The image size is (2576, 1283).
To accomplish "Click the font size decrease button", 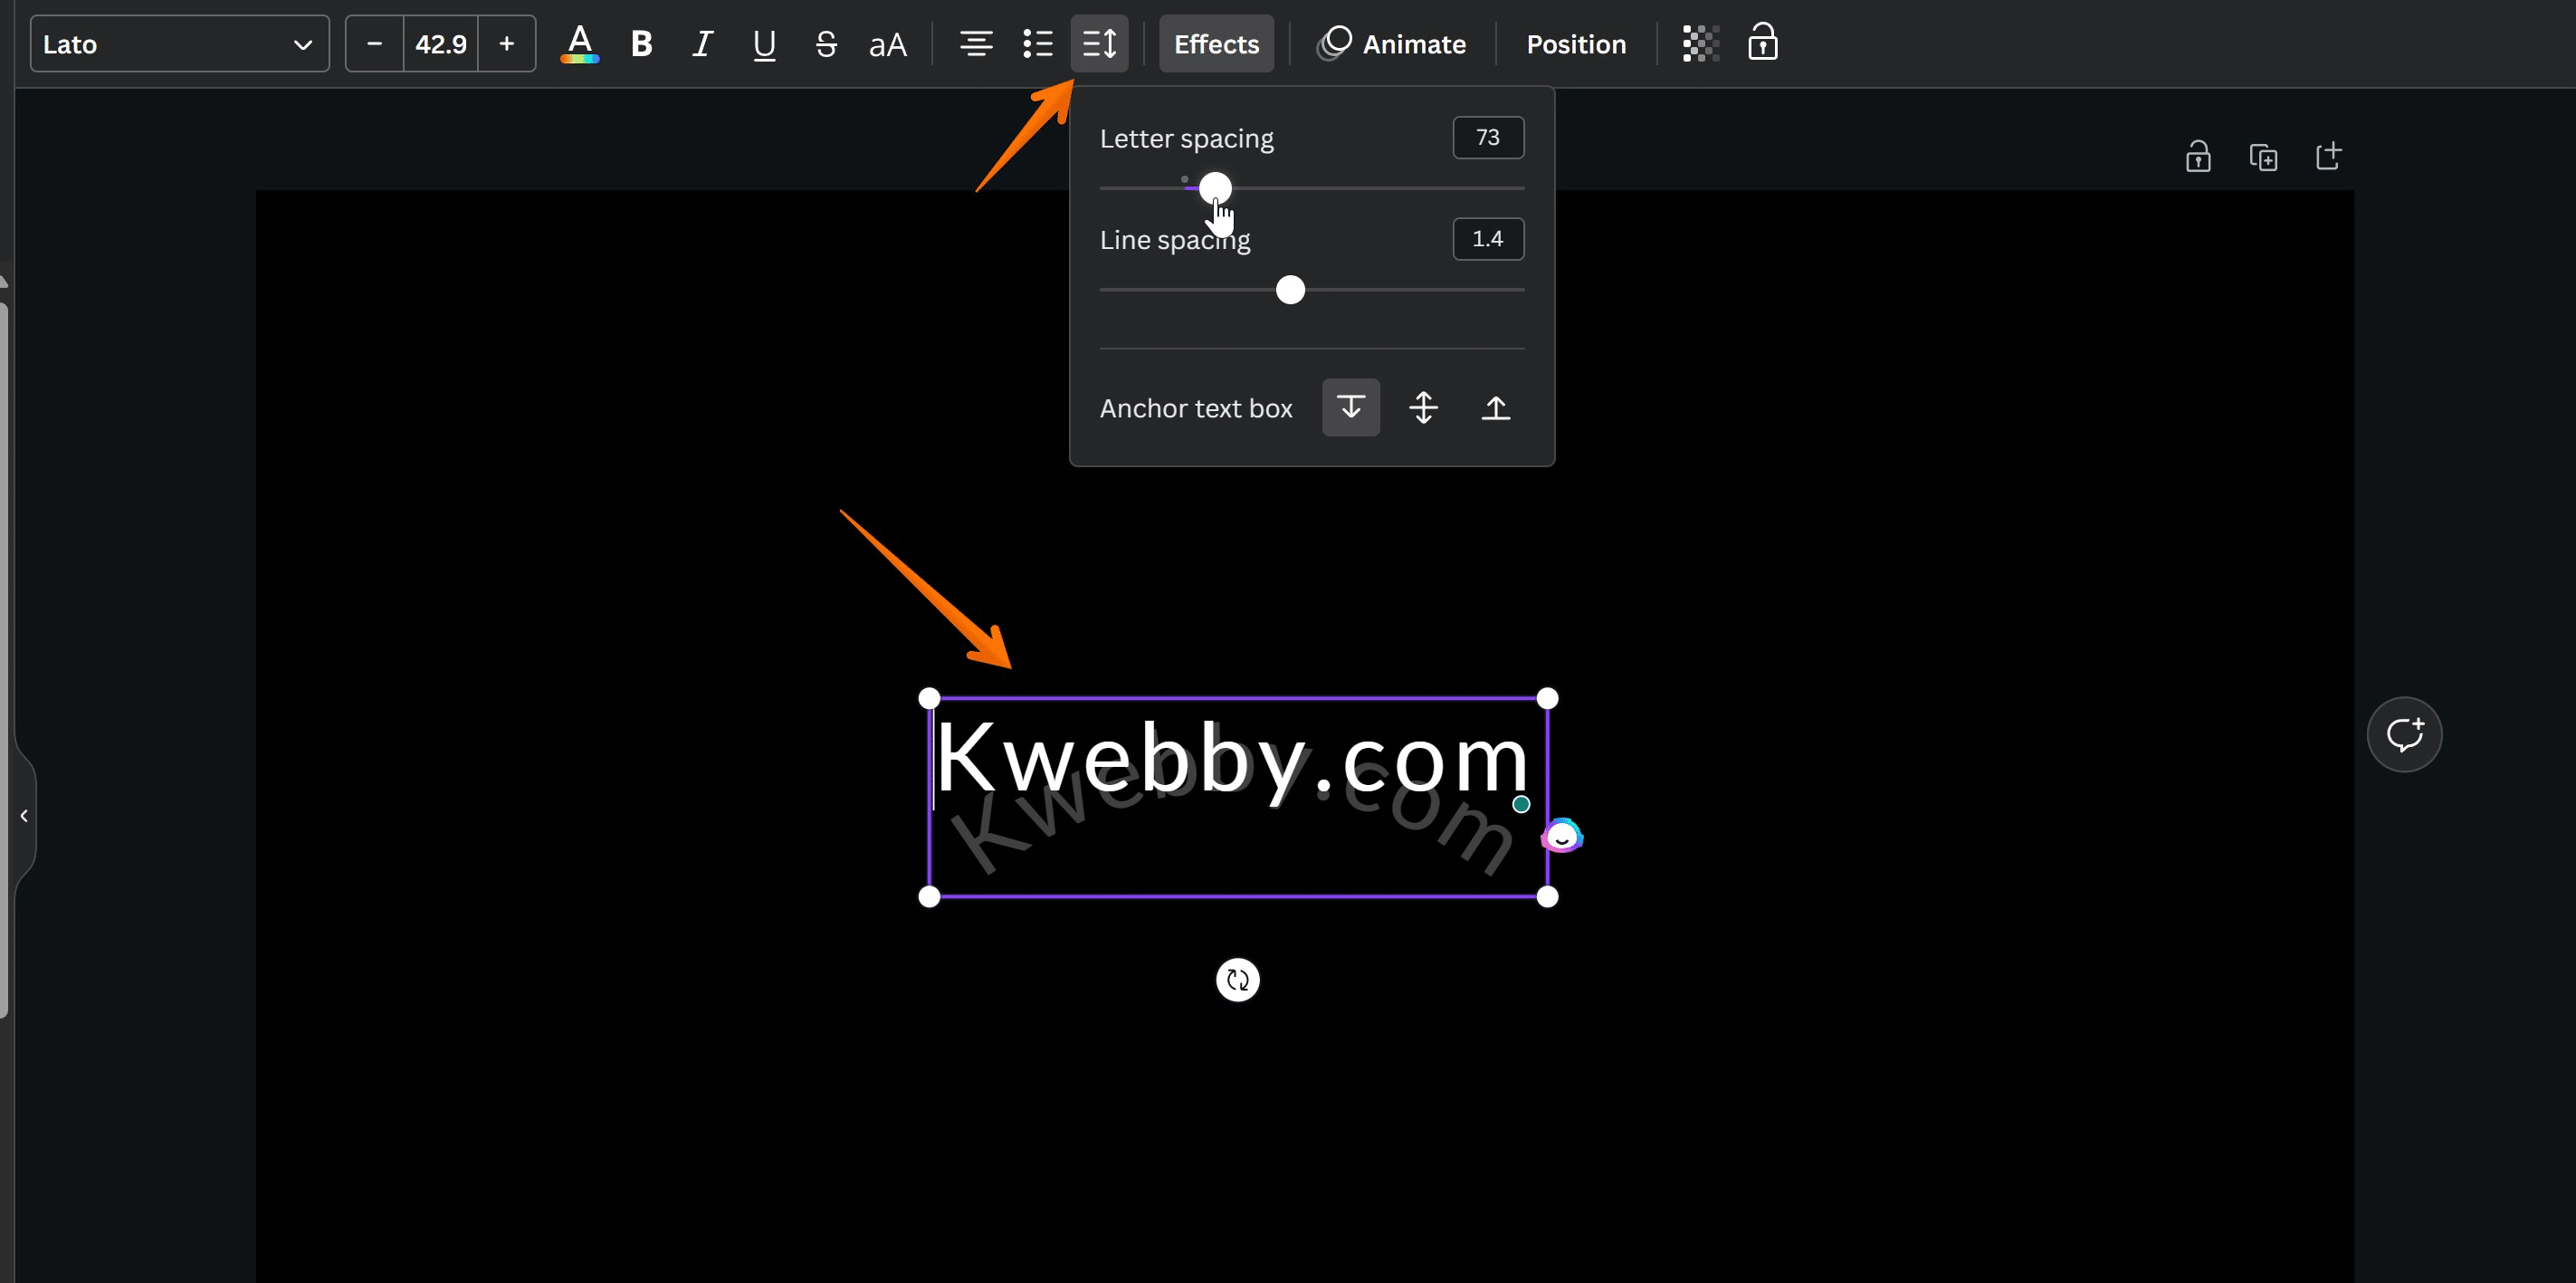I will (375, 44).
